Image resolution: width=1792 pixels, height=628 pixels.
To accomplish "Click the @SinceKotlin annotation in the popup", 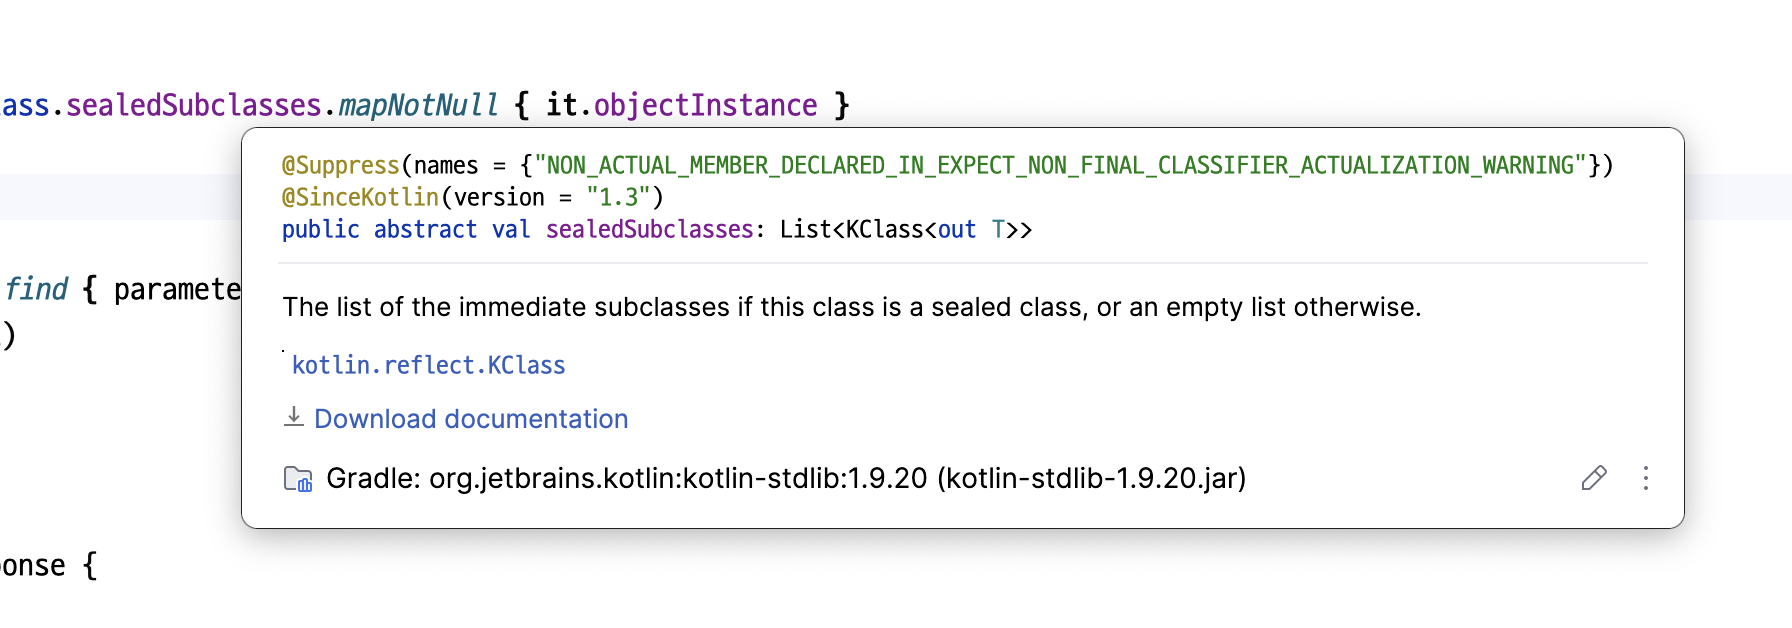I will tap(360, 197).
